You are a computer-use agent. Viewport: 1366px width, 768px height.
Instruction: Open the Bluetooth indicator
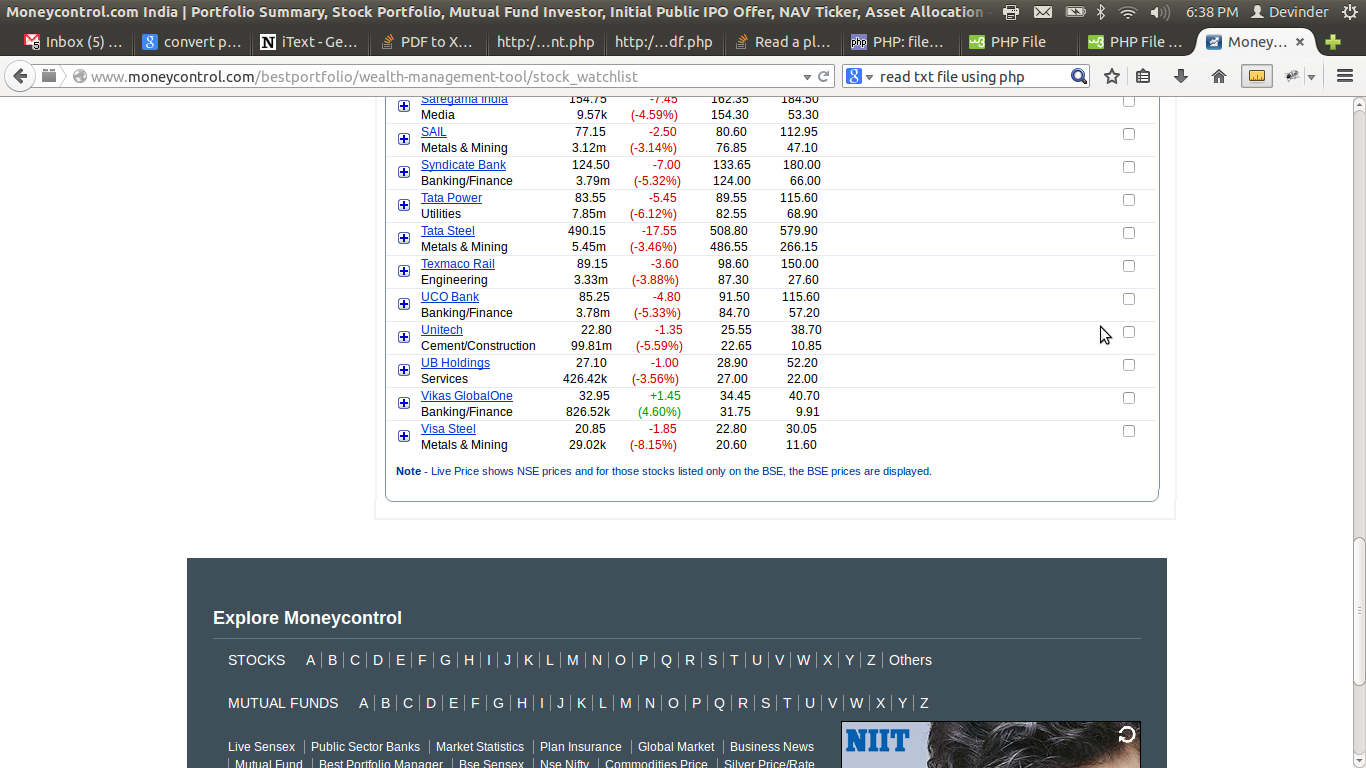[x=1101, y=12]
